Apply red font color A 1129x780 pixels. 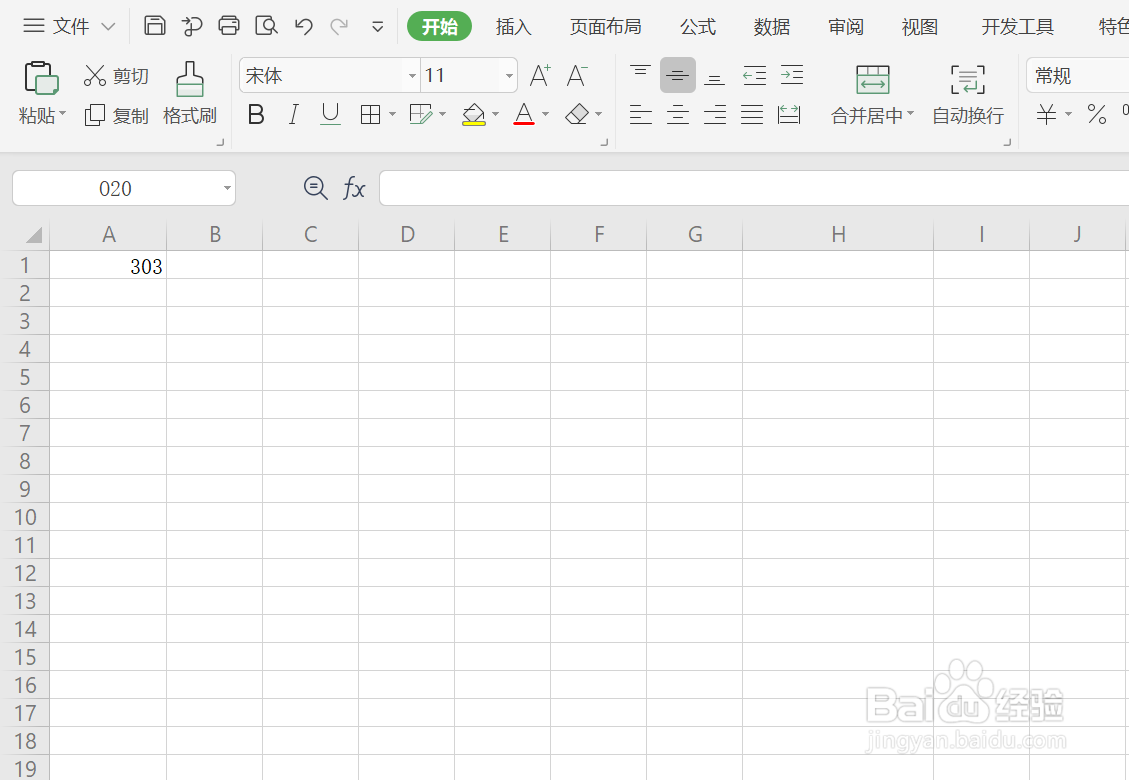tap(524, 115)
